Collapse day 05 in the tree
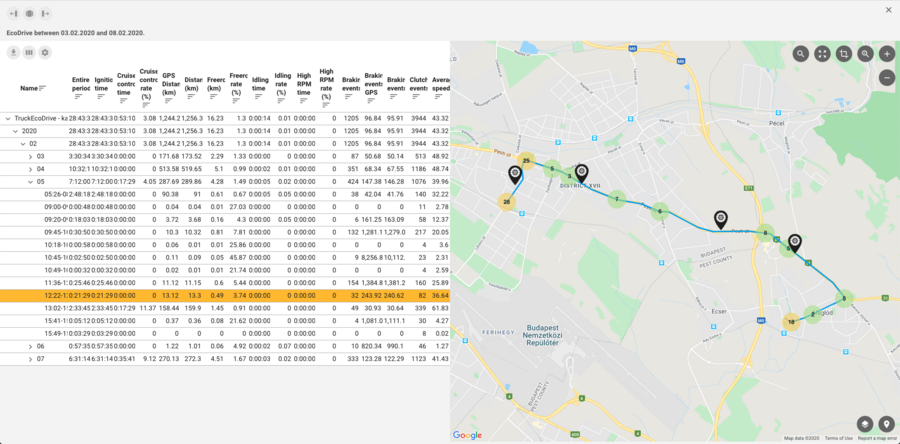 (x=31, y=182)
